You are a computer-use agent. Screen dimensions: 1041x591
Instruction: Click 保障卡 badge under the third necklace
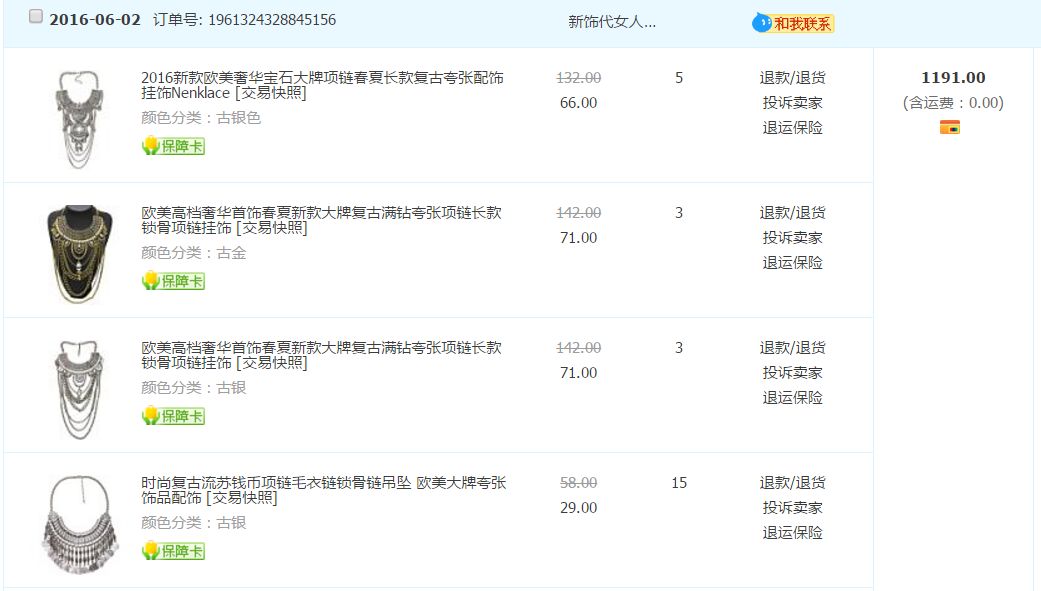point(174,416)
